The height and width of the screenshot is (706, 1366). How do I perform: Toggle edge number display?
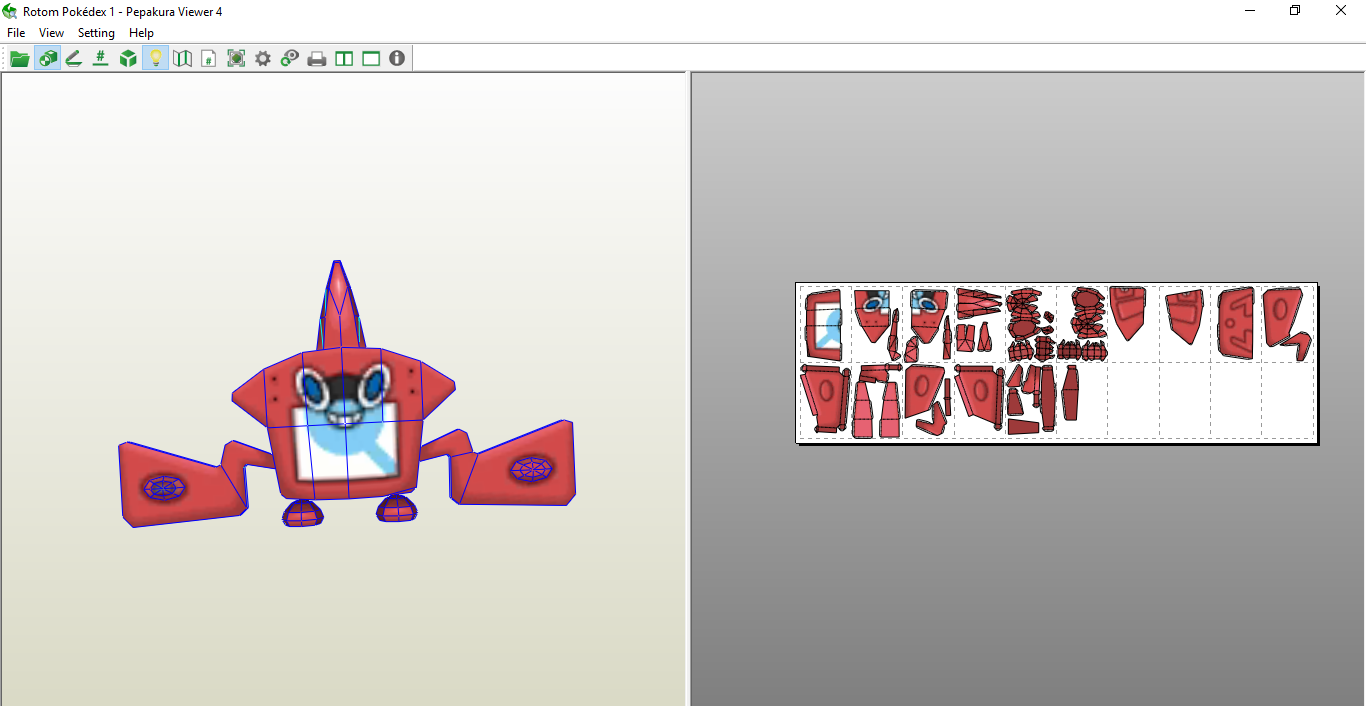click(100, 58)
